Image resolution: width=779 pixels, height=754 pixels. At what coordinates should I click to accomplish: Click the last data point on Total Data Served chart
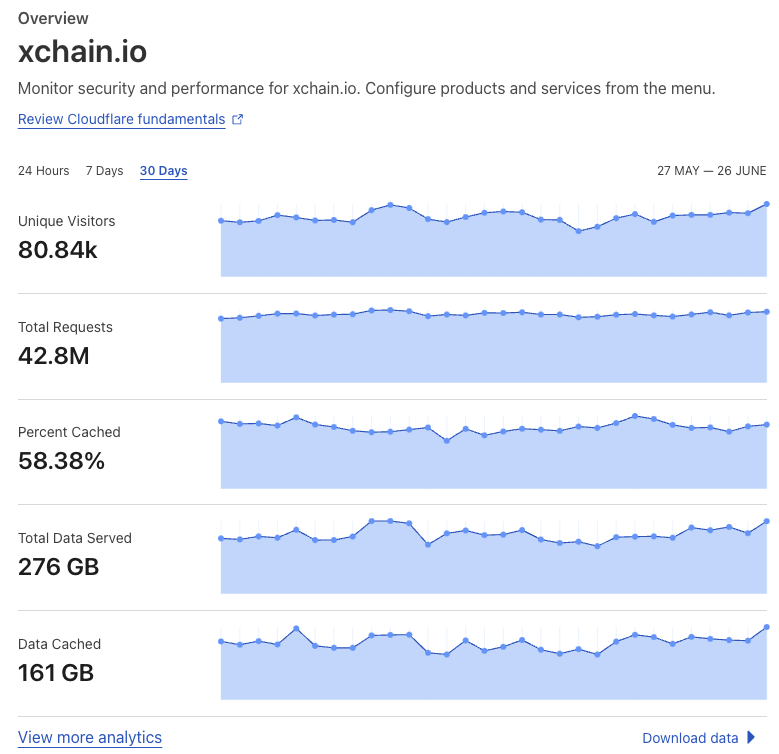pos(767,522)
